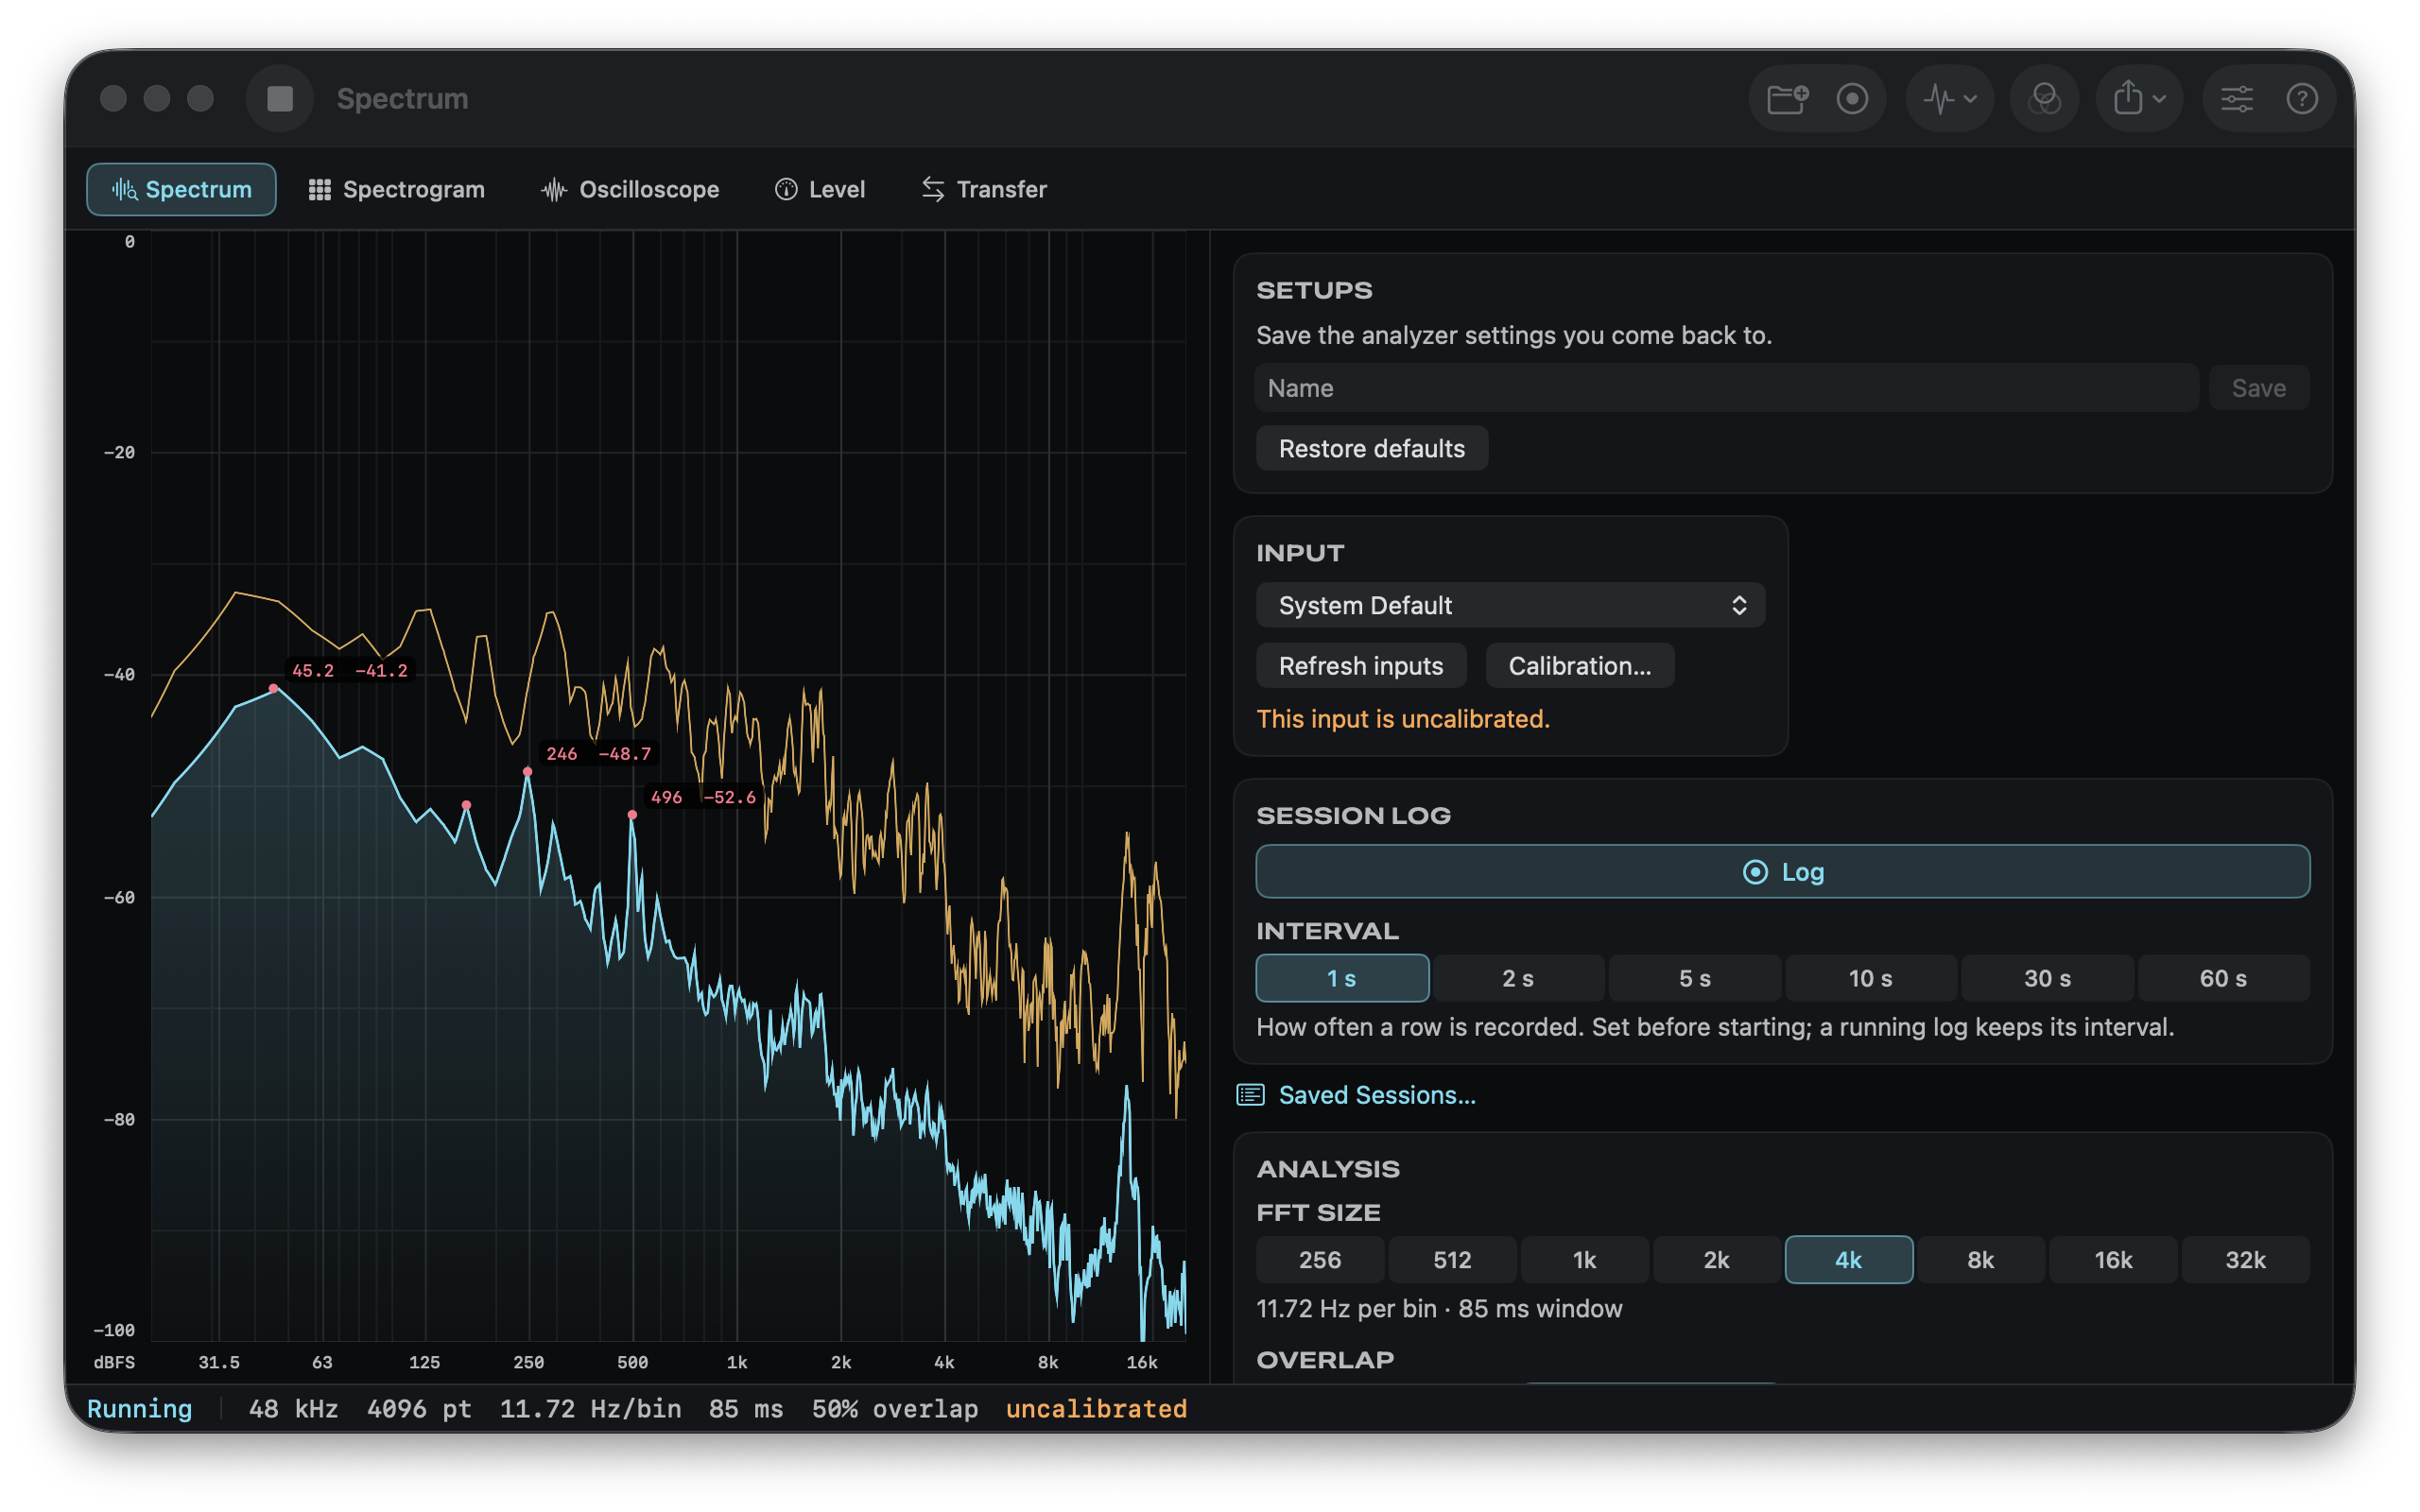This screenshot has height=1512, width=2420.
Task: Click "11.72 Hz per bin · 85 ms window" text
Action: [1439, 1308]
